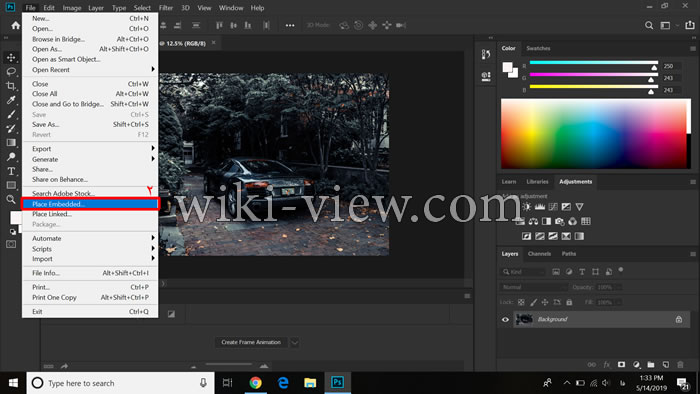
Task: Add a Brightness/Contrast adjustment
Action: tap(527, 207)
